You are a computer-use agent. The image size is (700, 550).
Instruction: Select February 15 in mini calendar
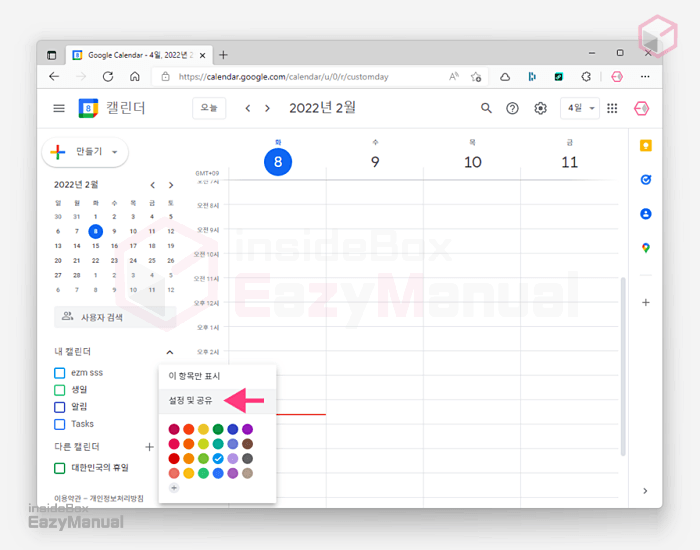pos(96,246)
